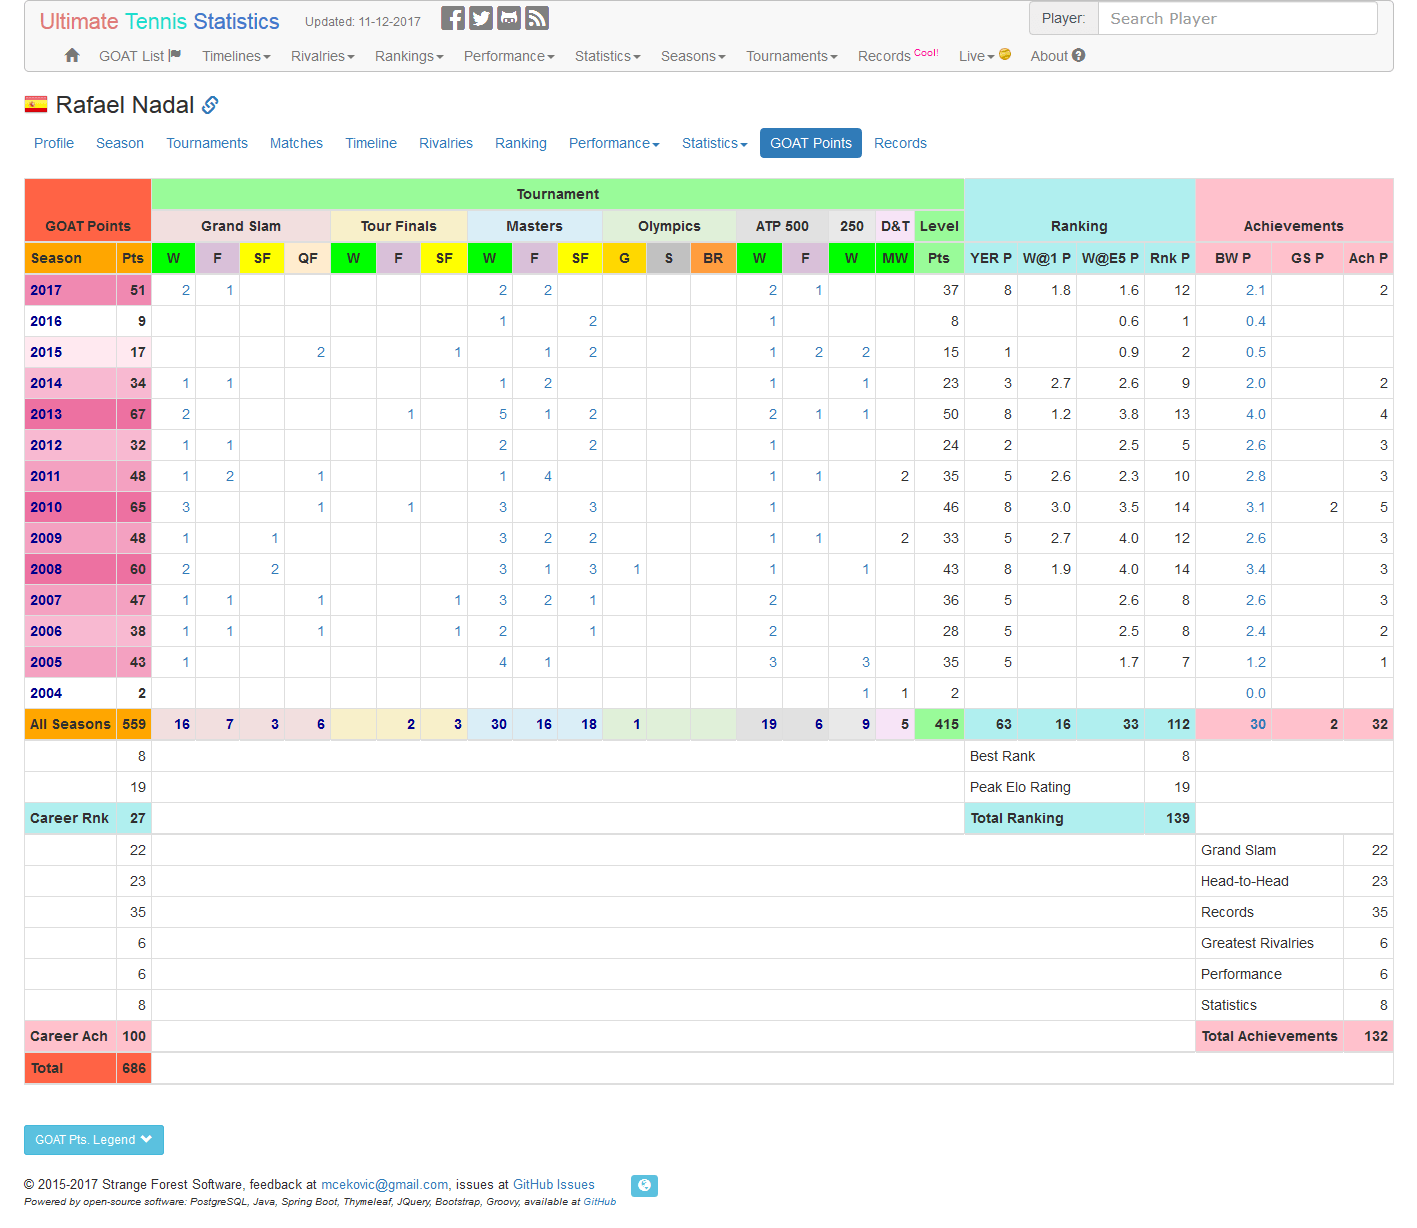Visit the GitHub cat icon
This screenshot has height=1228, width=1417.
point(508,17)
